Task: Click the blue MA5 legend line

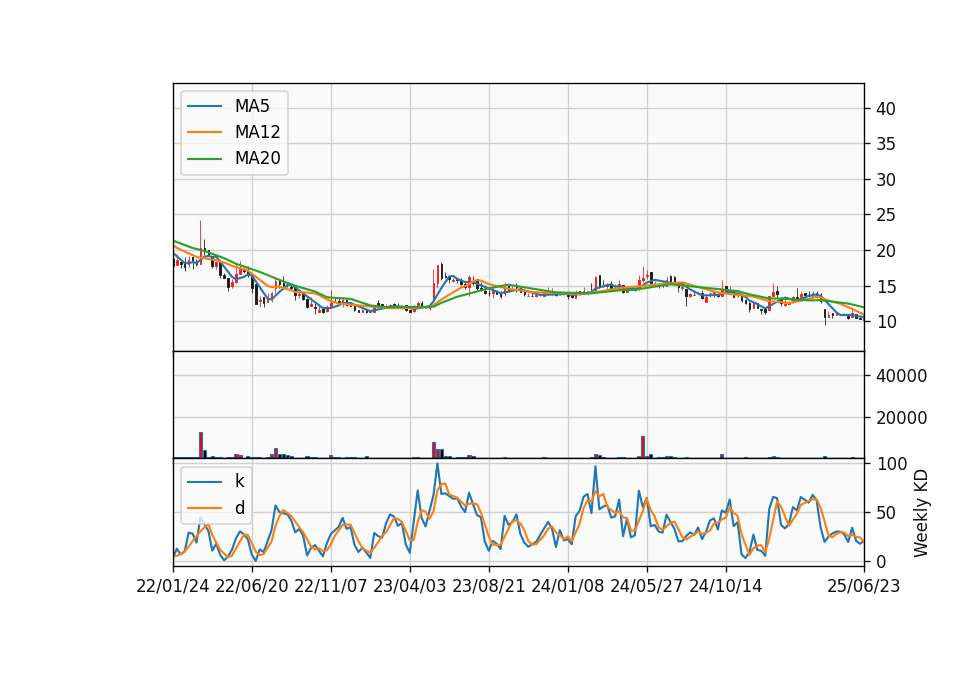Action: click(x=204, y=107)
